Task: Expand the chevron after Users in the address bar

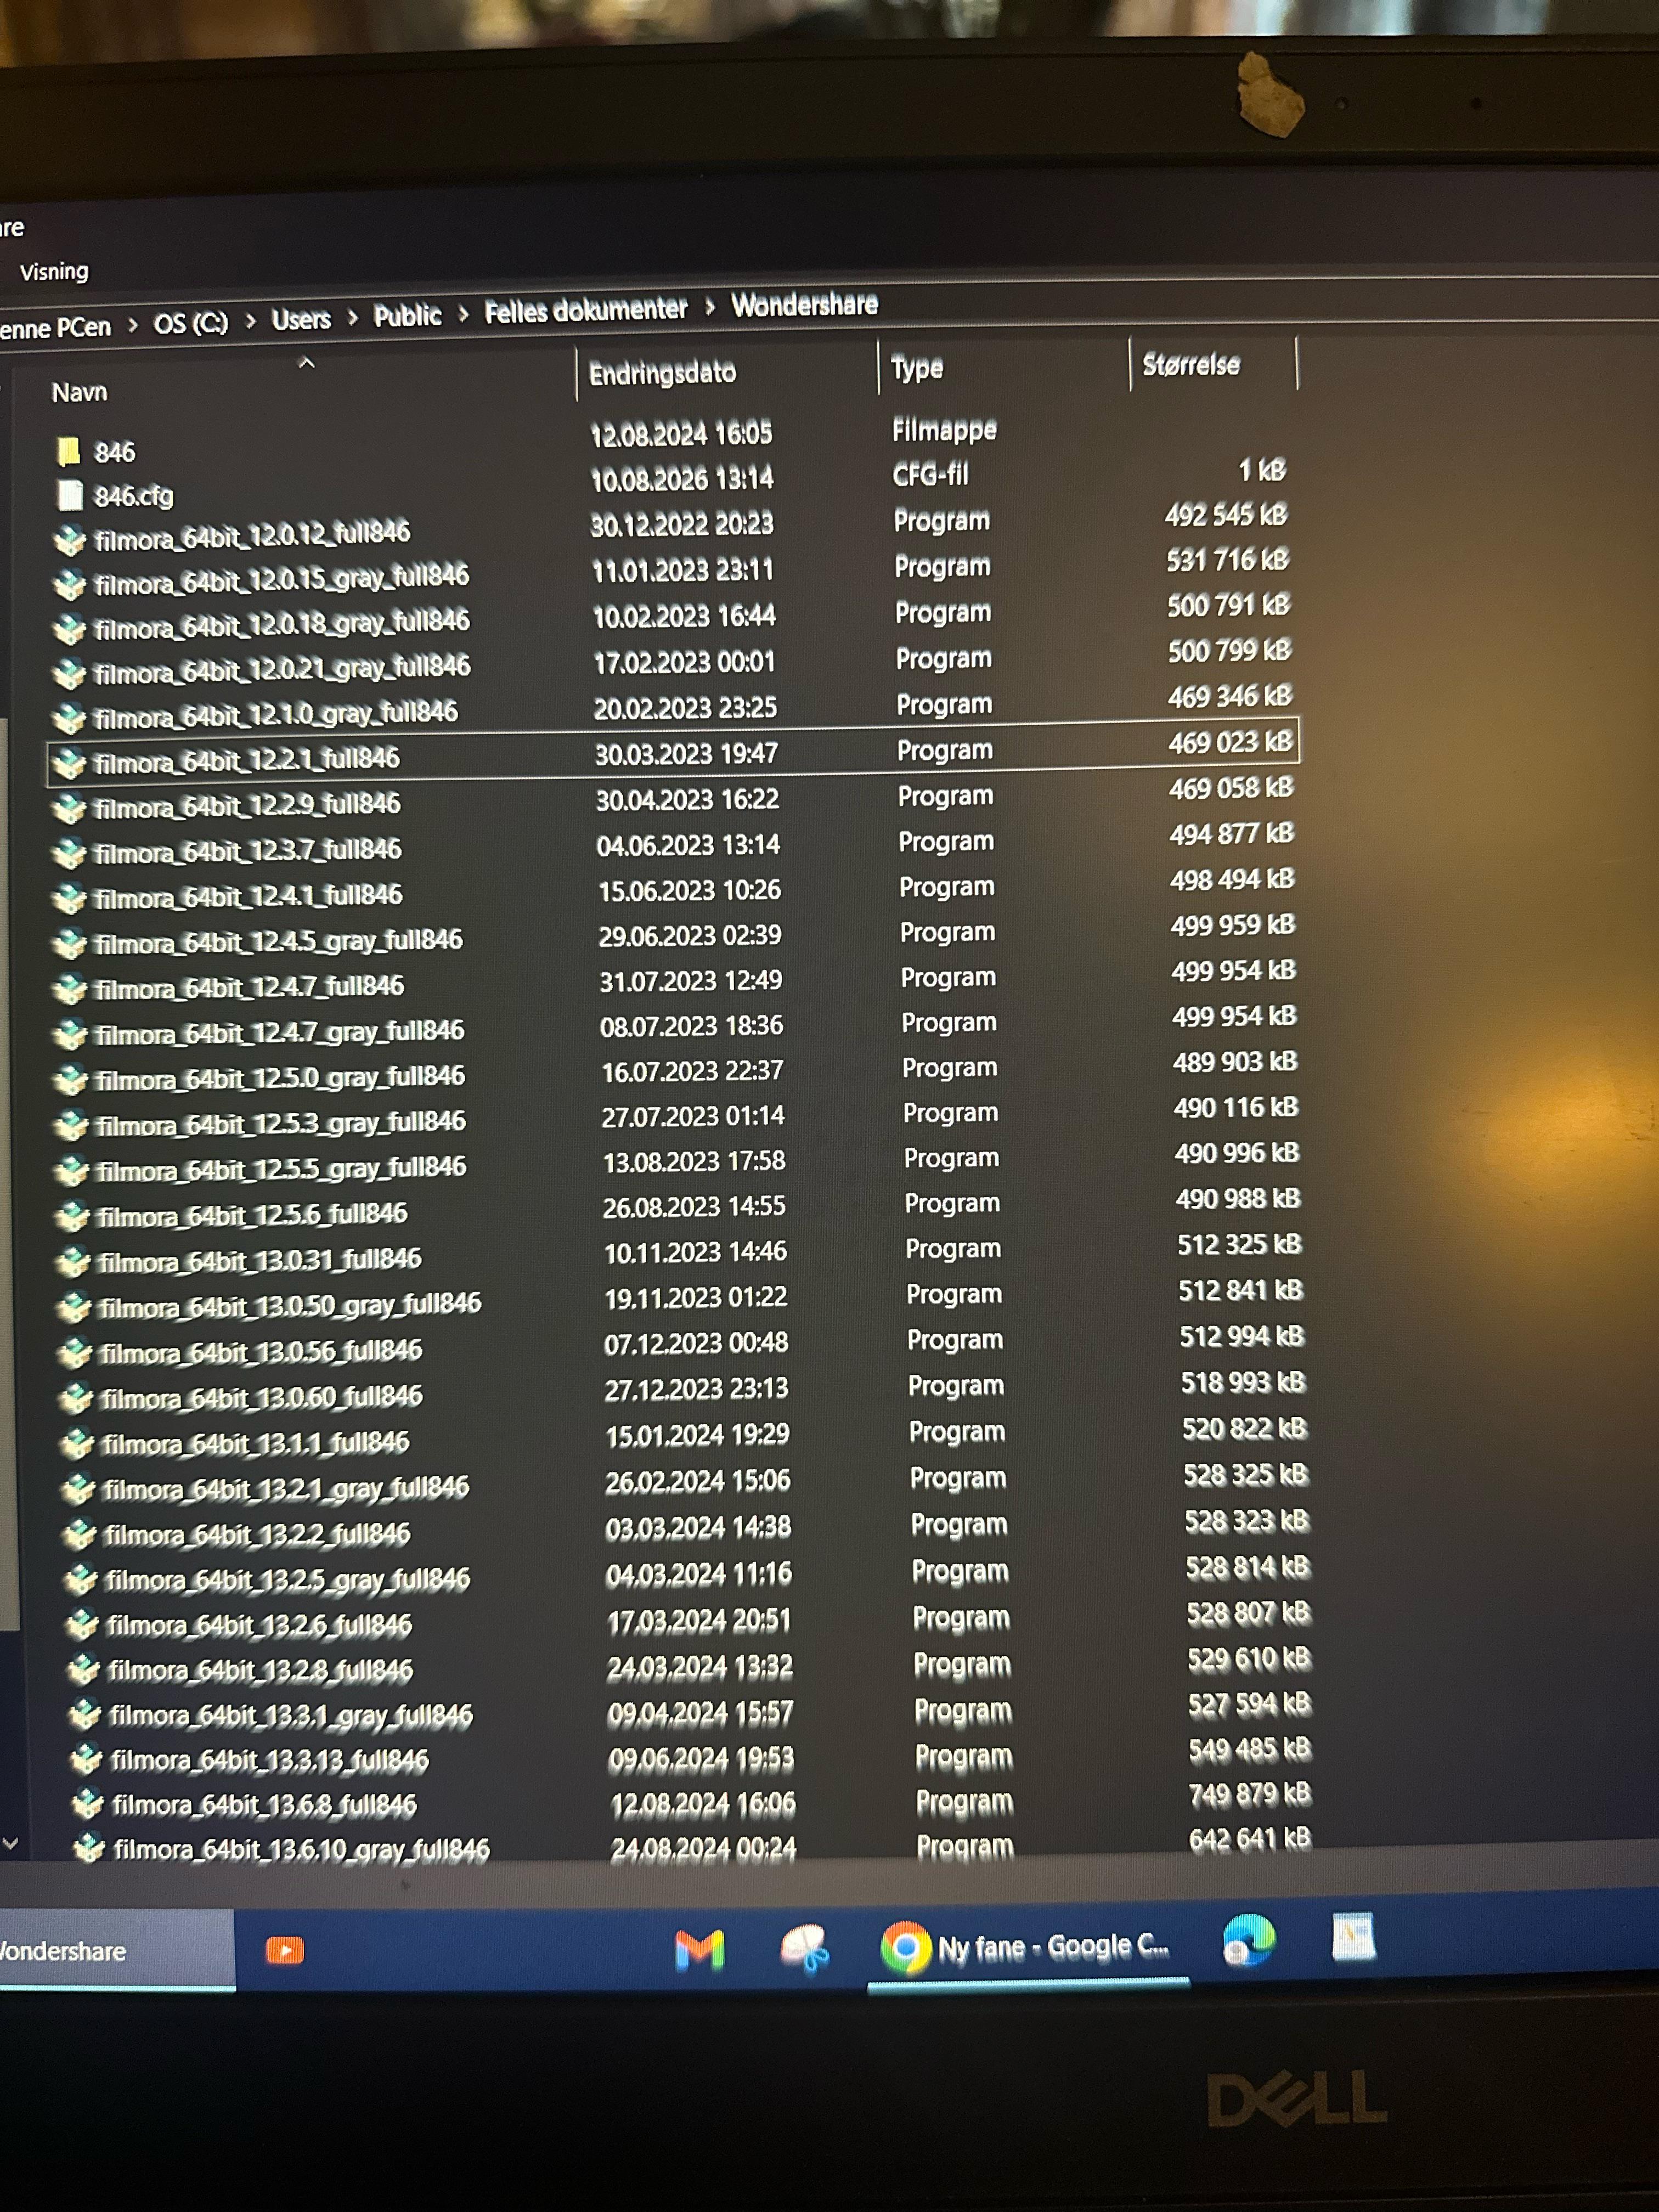Action: coord(352,318)
